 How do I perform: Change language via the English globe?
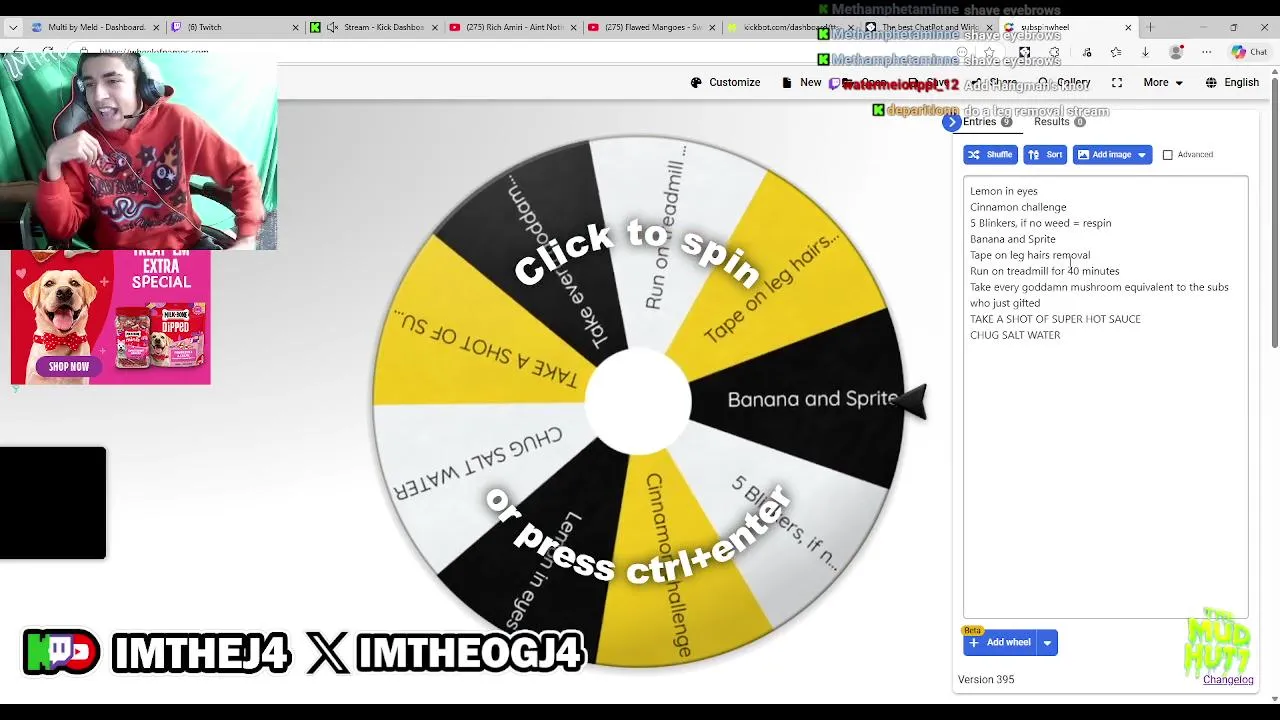click(x=1232, y=82)
